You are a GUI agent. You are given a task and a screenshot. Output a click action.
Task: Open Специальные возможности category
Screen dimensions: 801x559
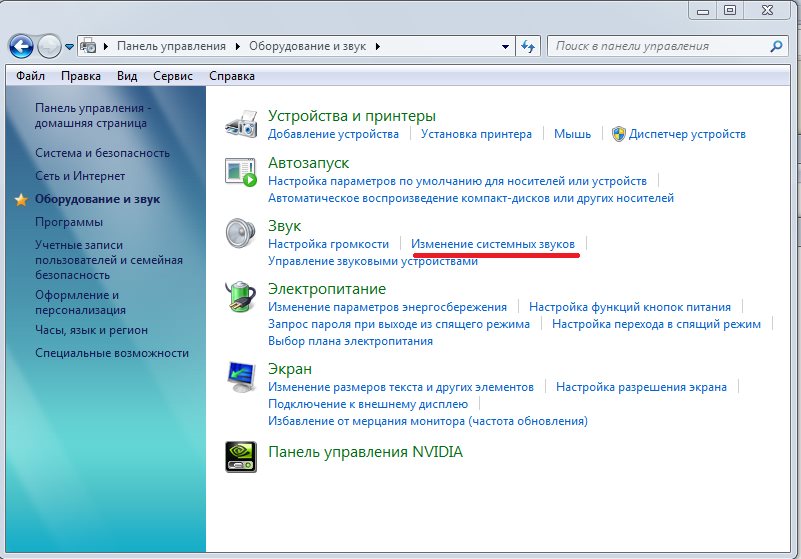click(x=112, y=353)
